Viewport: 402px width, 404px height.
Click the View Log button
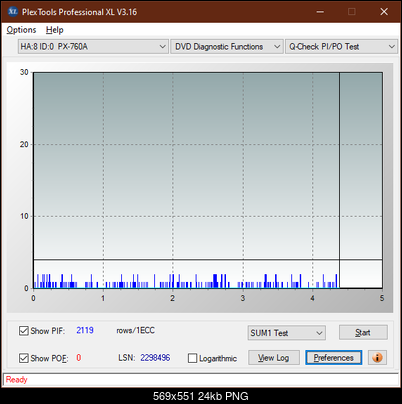(274, 358)
